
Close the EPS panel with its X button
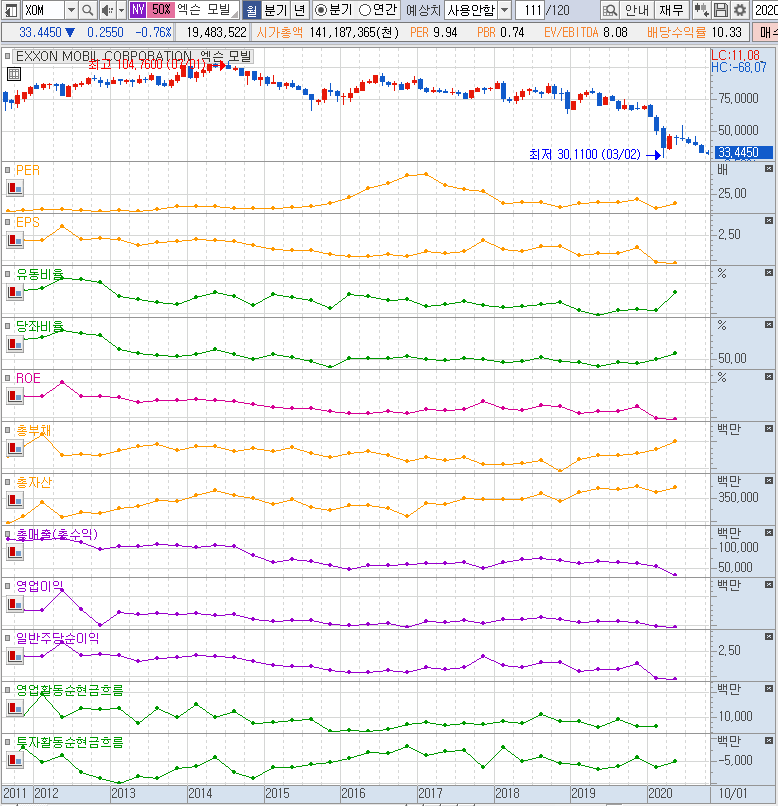769,221
